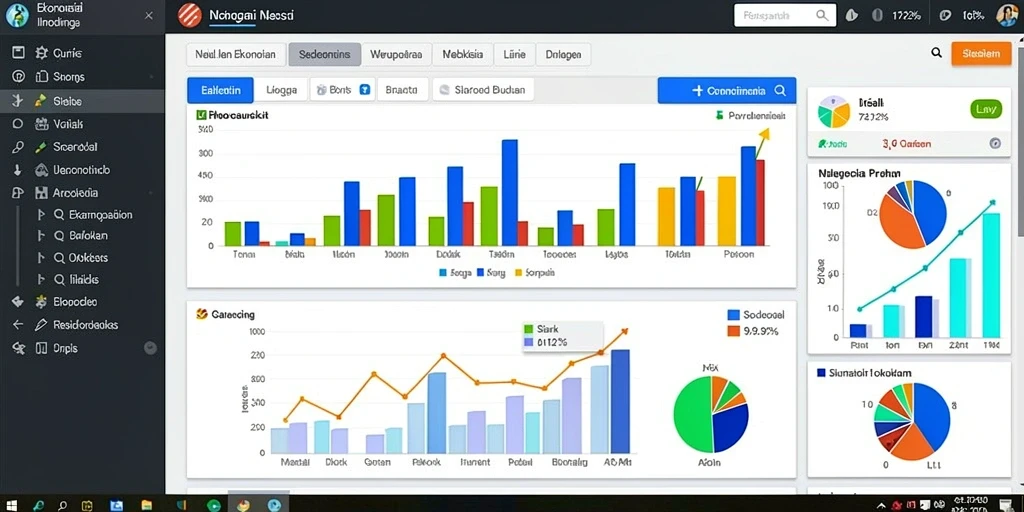
Task: Click the compass icon in the Iréall card
Action: point(995,144)
